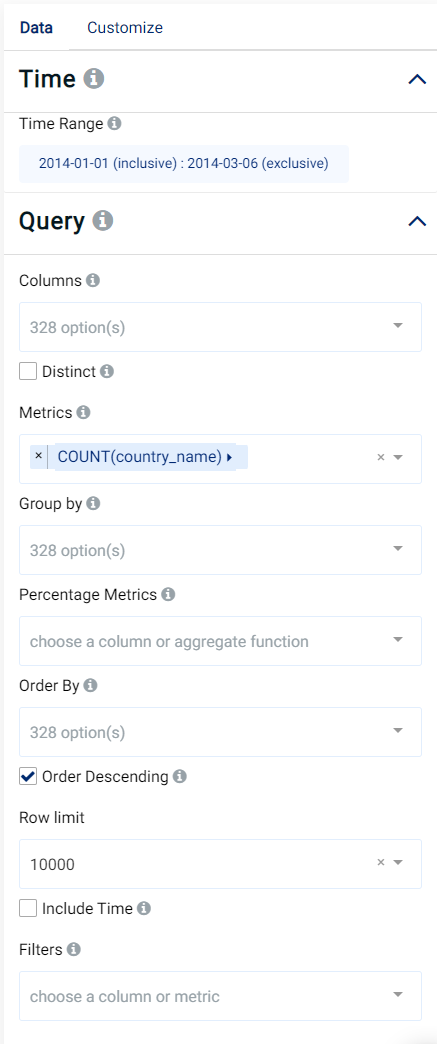Collapse the Query section chevron
Viewport: 437px width, 1044px height.
click(417, 221)
